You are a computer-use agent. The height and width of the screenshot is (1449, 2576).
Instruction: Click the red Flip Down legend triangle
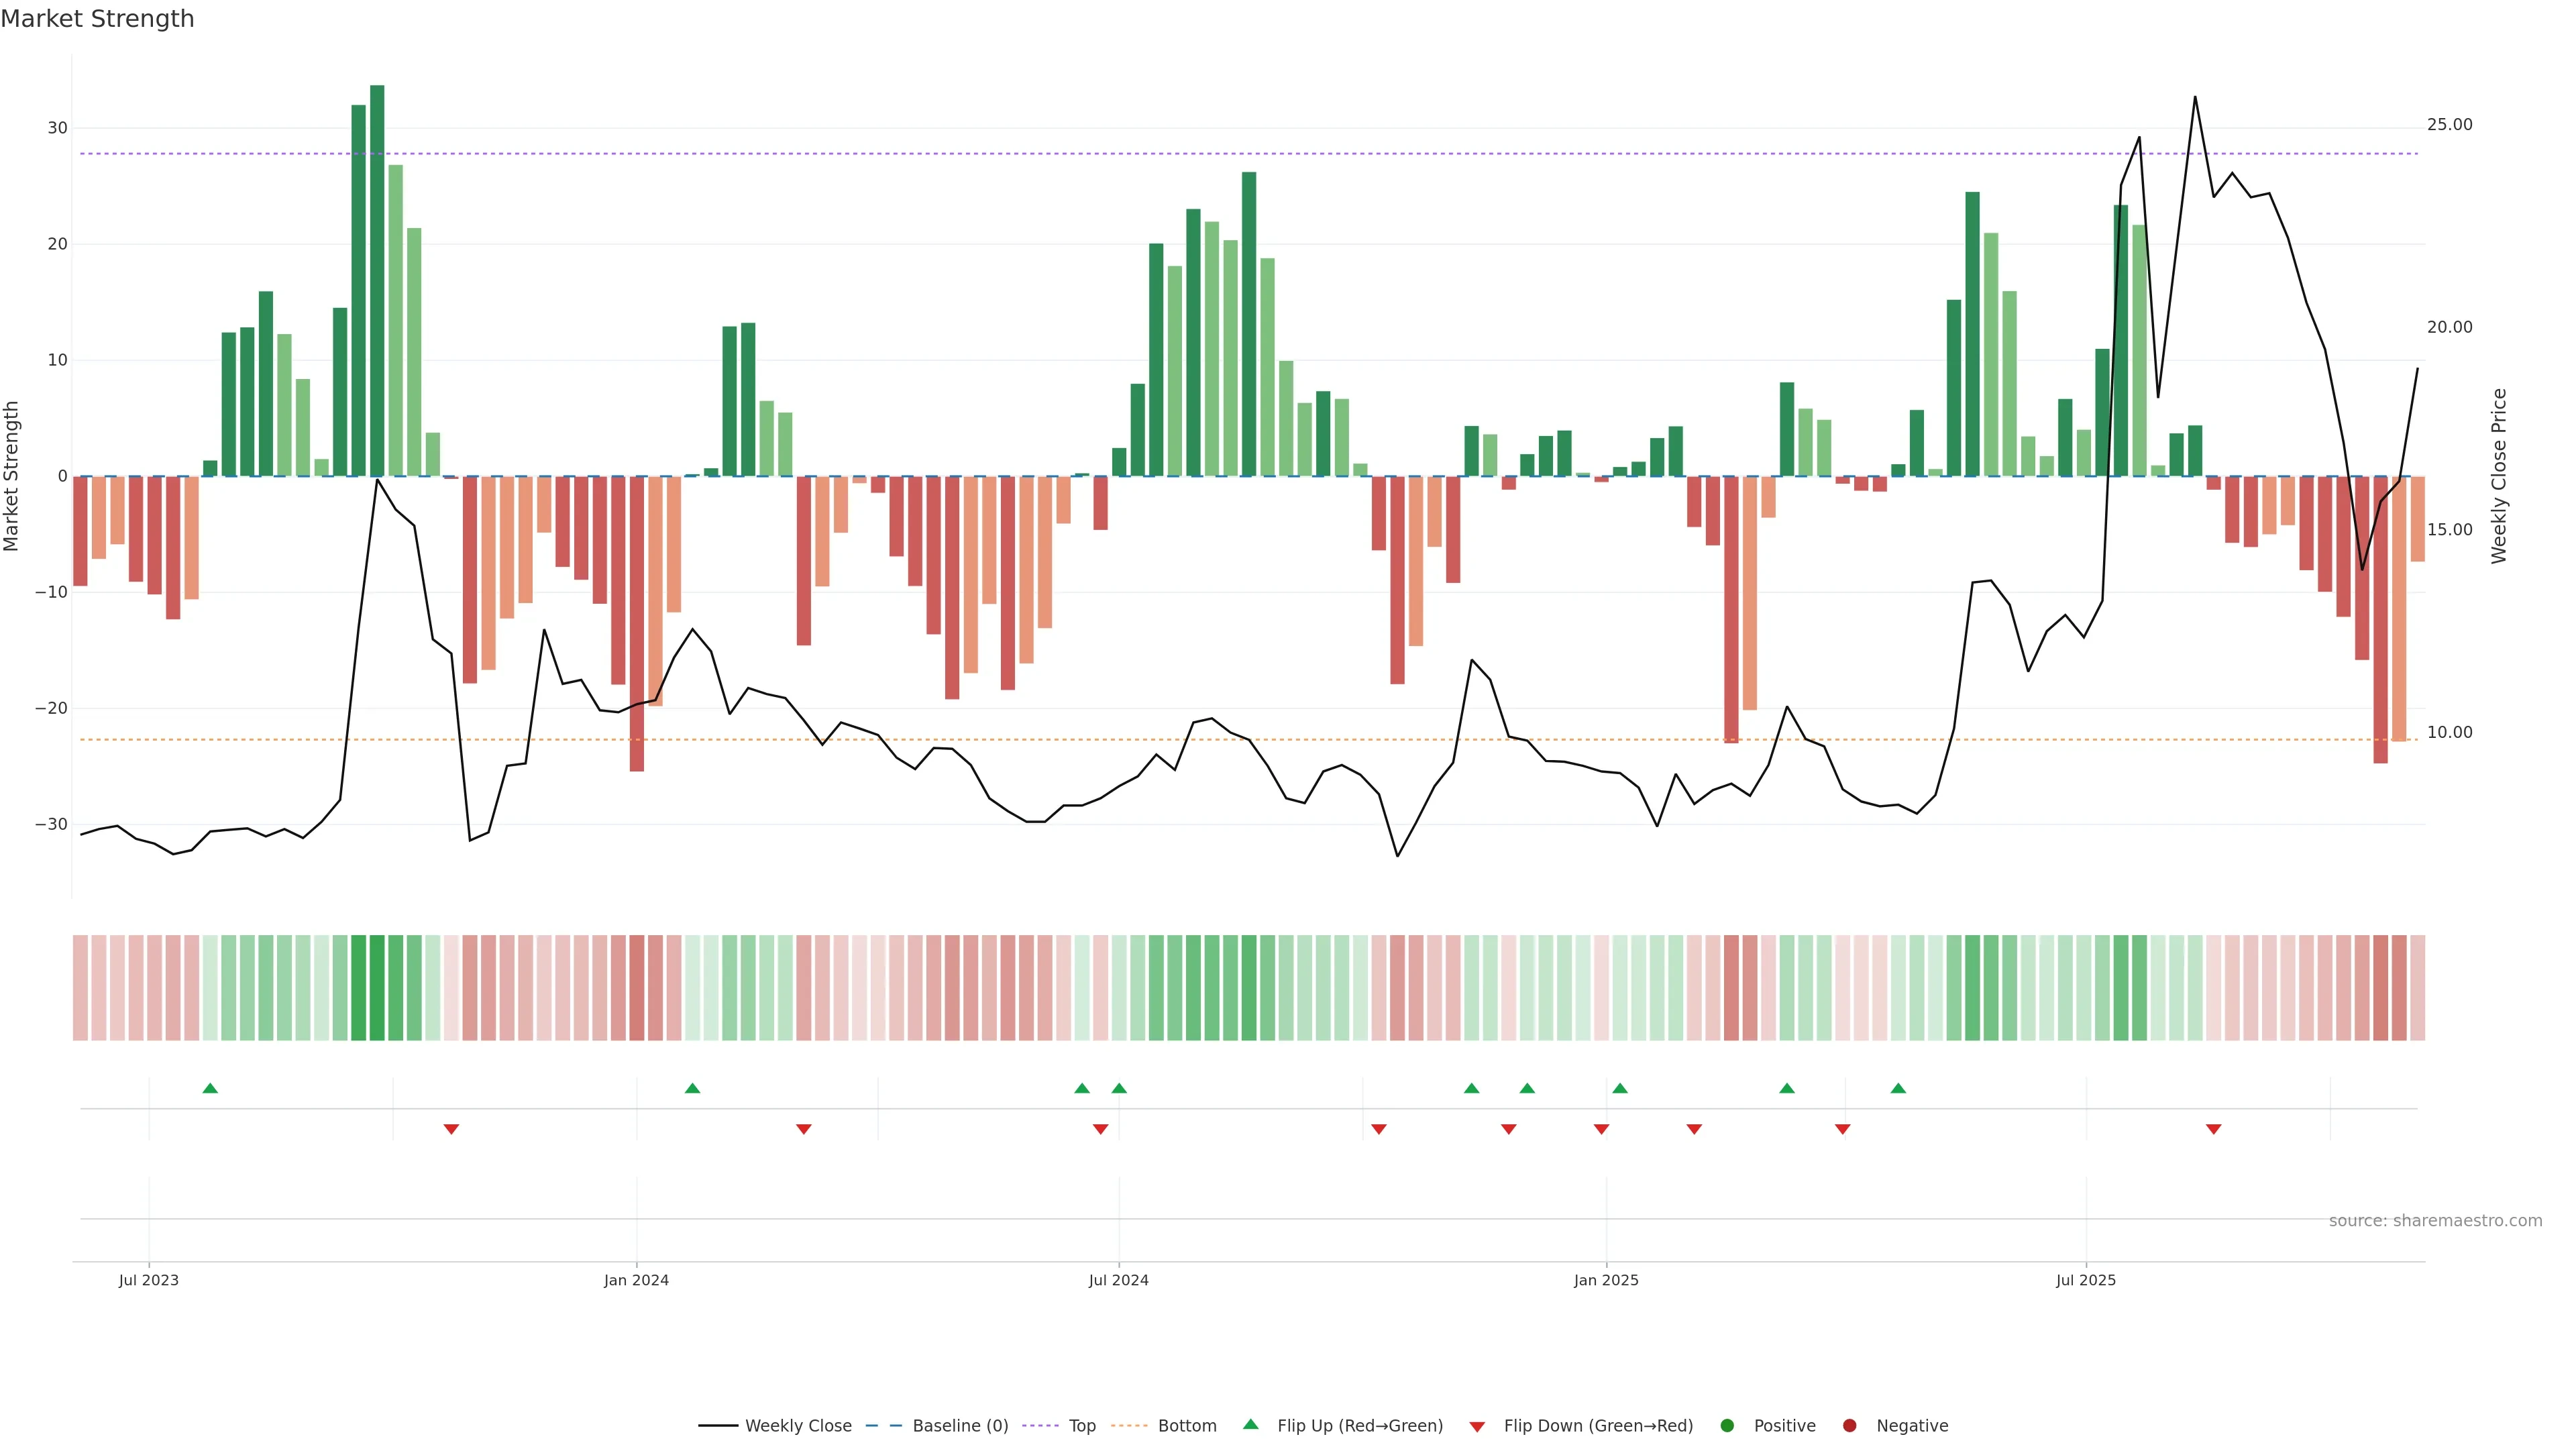1477,1427
